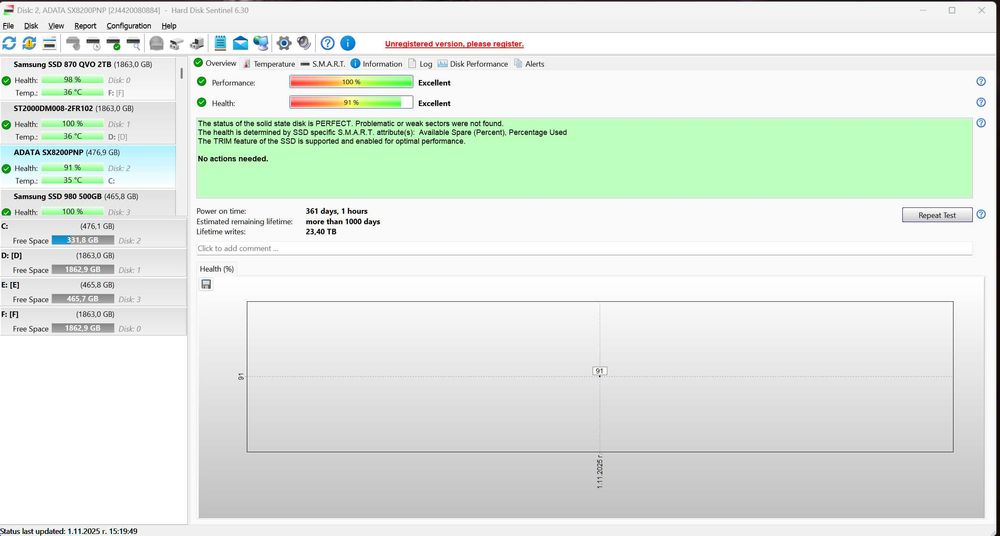
Task: Click in the 'Click to add comment' field
Action: click(584, 248)
